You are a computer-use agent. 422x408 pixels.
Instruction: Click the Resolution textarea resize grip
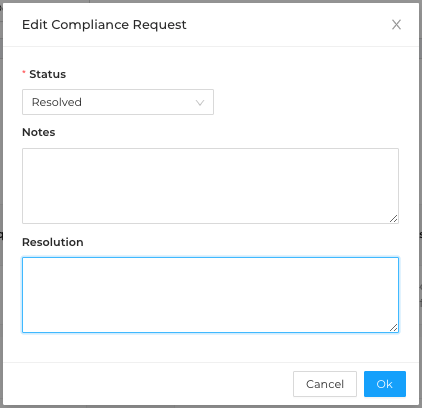(394, 328)
